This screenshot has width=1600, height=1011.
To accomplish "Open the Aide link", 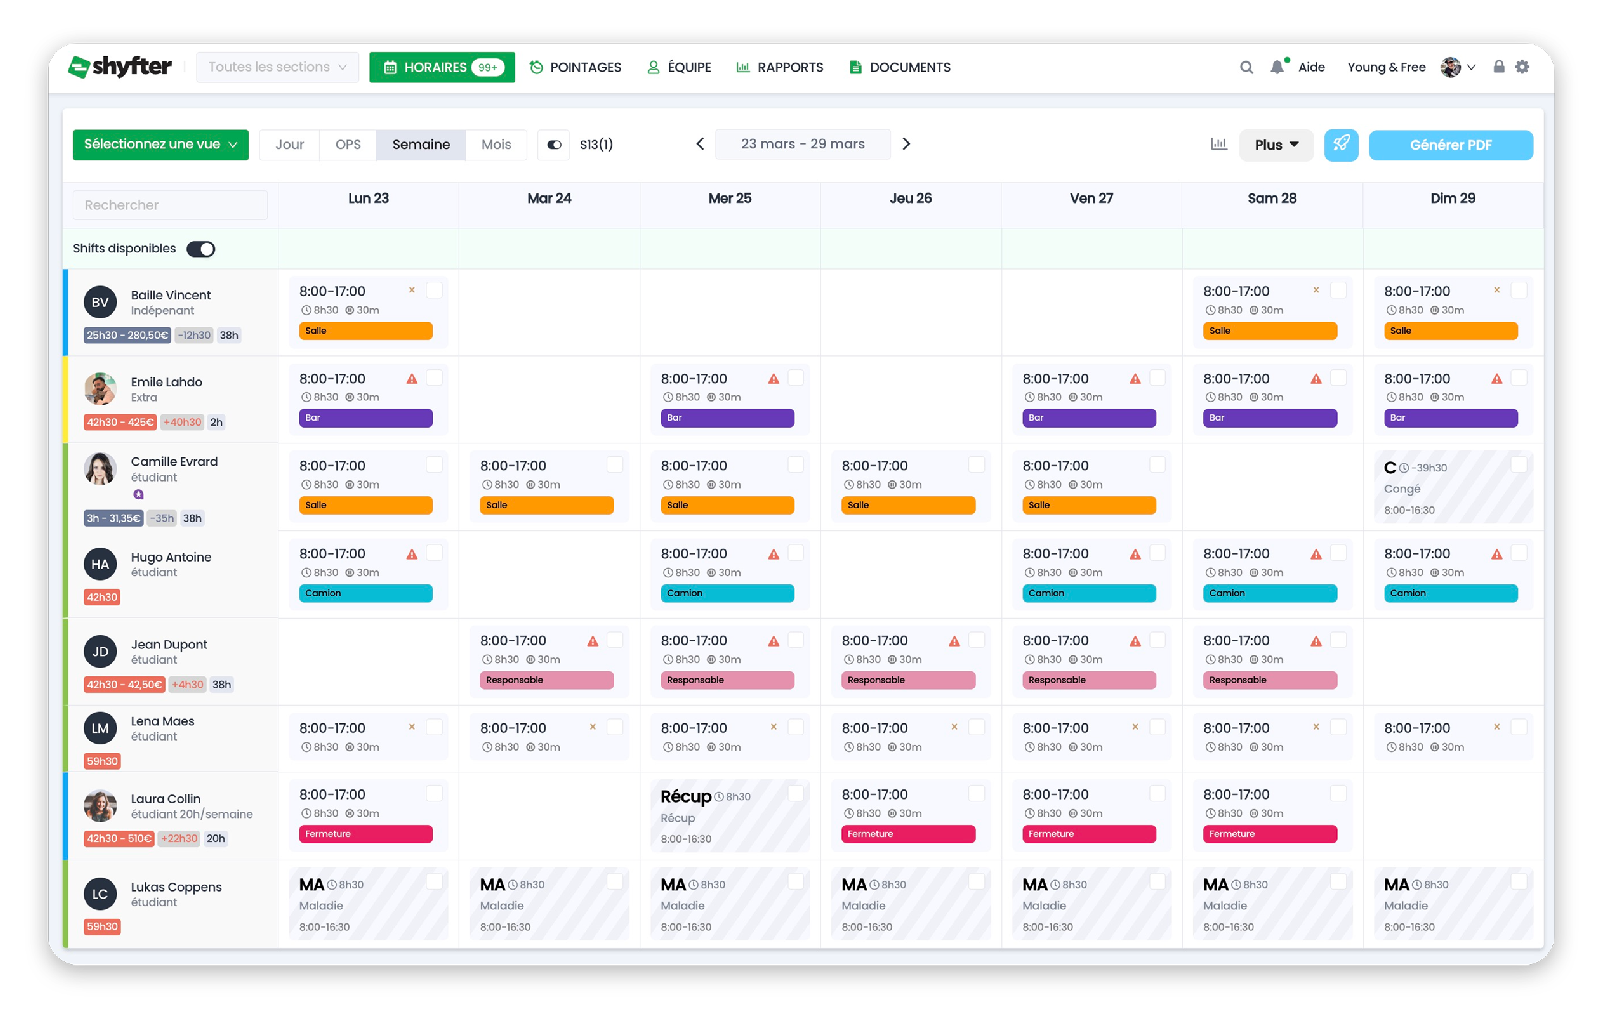I will tap(1311, 67).
